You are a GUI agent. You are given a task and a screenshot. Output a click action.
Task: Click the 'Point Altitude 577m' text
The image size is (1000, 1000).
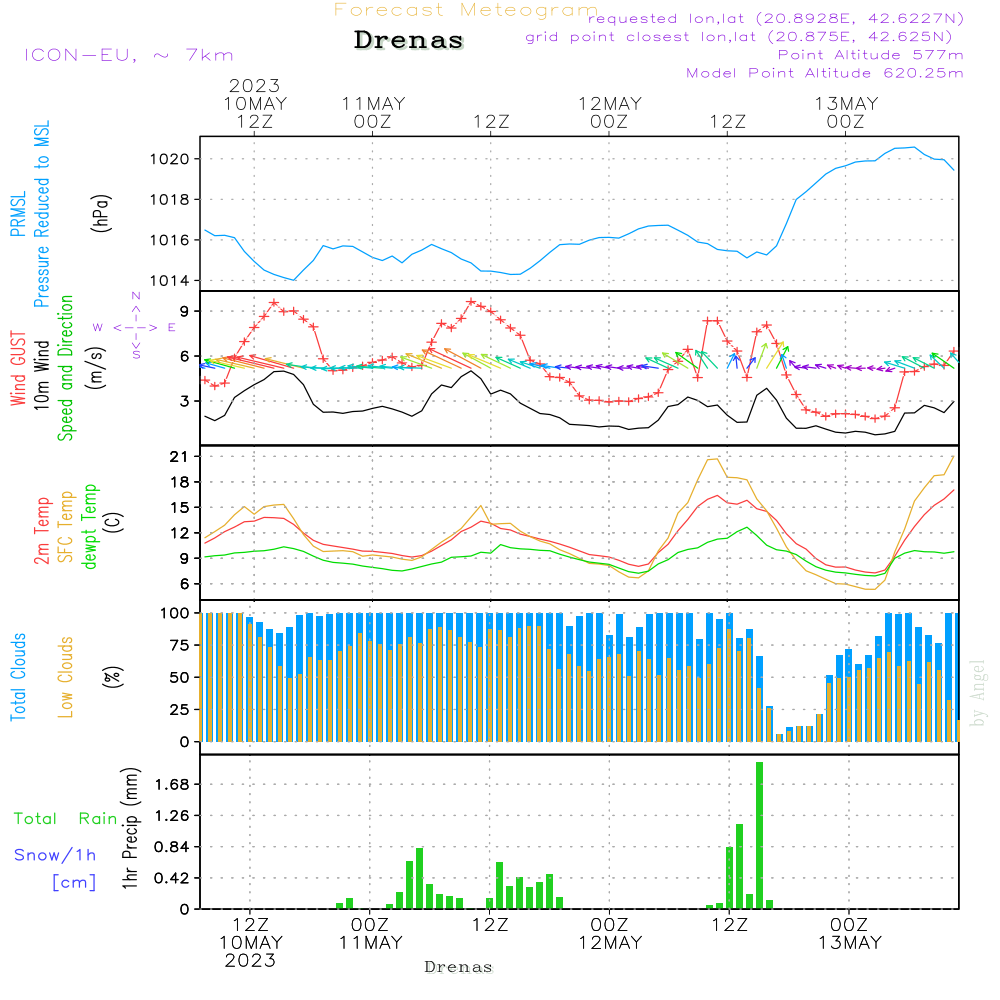pos(871,55)
